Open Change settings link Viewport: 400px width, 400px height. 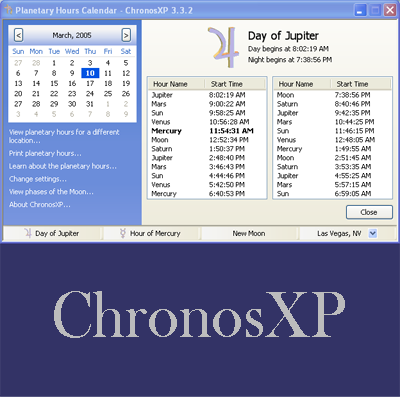[38, 179]
